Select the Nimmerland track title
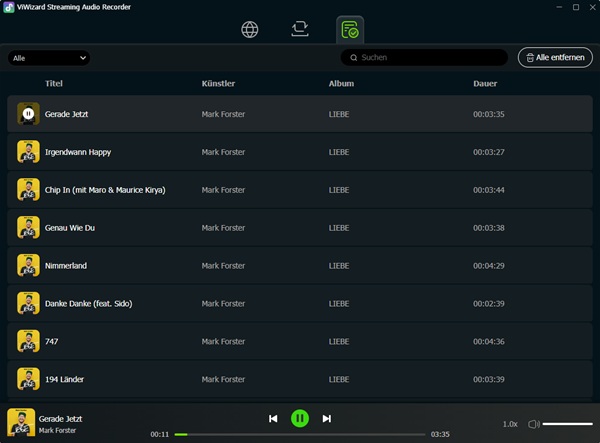Image resolution: width=600 pixels, height=443 pixels. (66, 265)
